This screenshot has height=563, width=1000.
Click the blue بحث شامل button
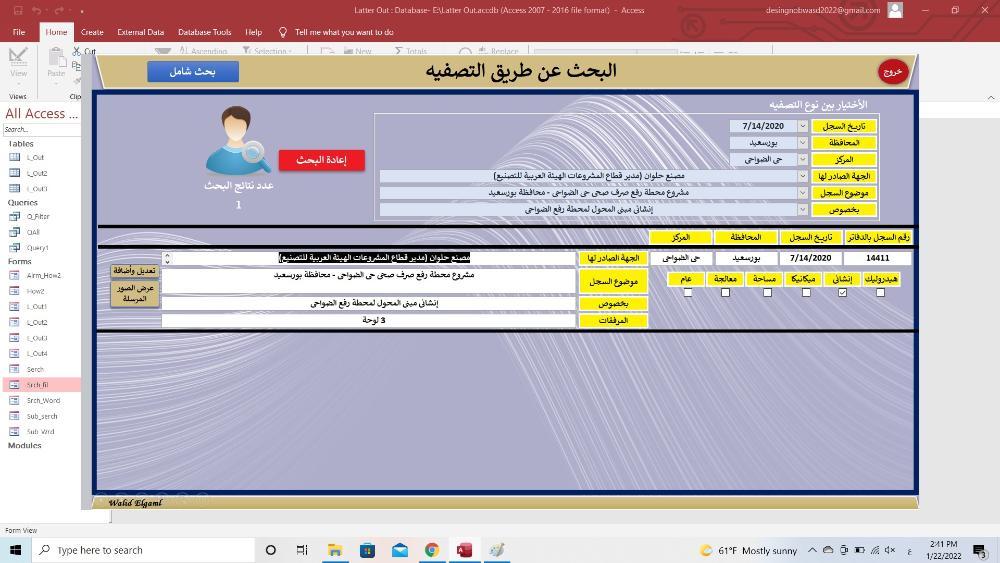(x=193, y=71)
